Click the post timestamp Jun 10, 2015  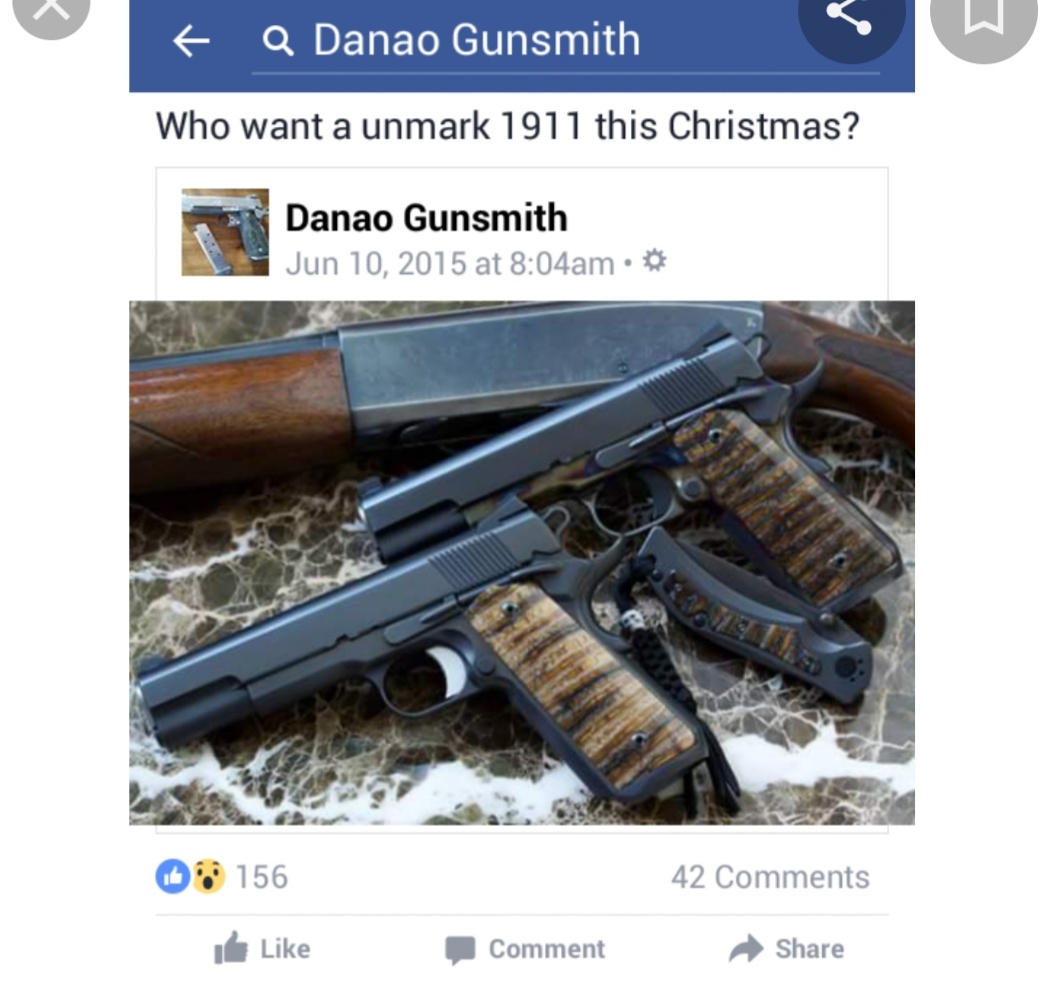click(450, 263)
